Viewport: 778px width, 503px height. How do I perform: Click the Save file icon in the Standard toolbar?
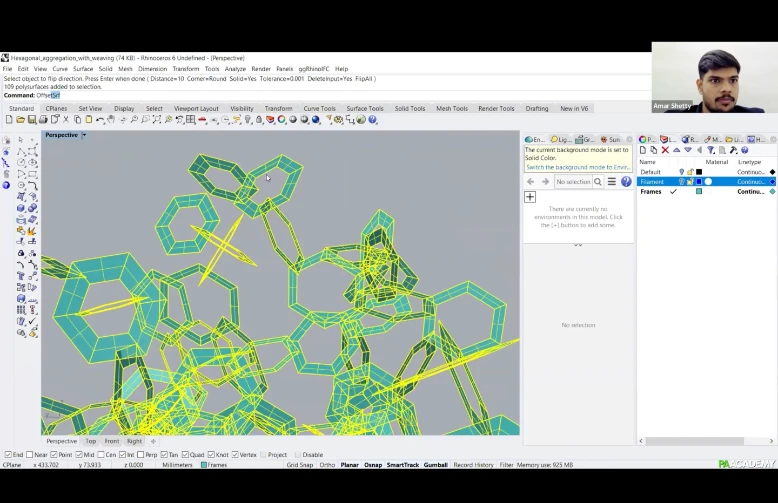click(x=32, y=120)
